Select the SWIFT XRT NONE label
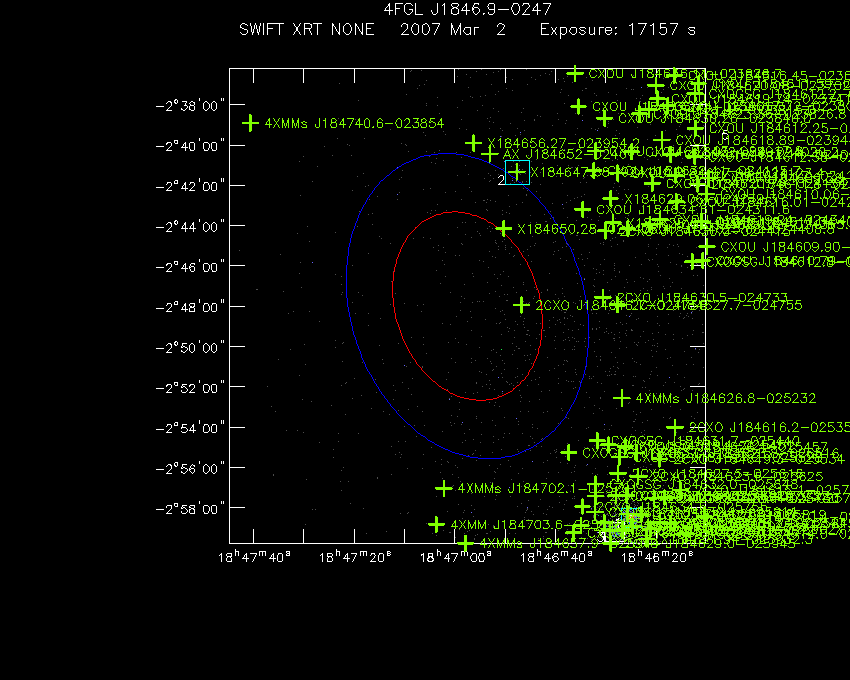The image size is (850, 680). pos(307,29)
